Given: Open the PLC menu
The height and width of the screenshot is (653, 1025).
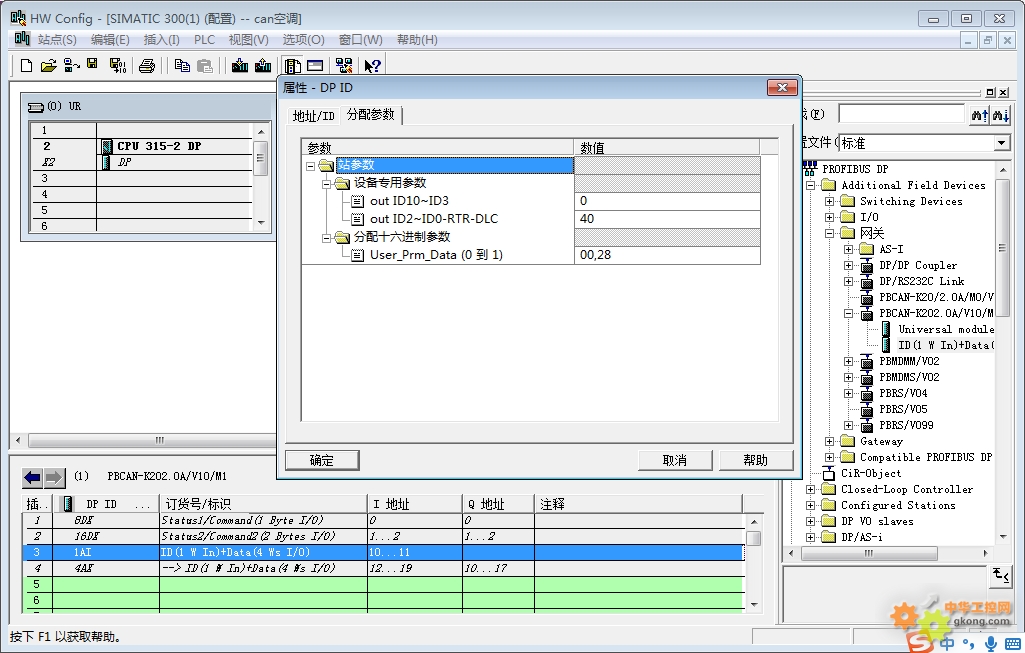Looking at the screenshot, I should pos(204,39).
